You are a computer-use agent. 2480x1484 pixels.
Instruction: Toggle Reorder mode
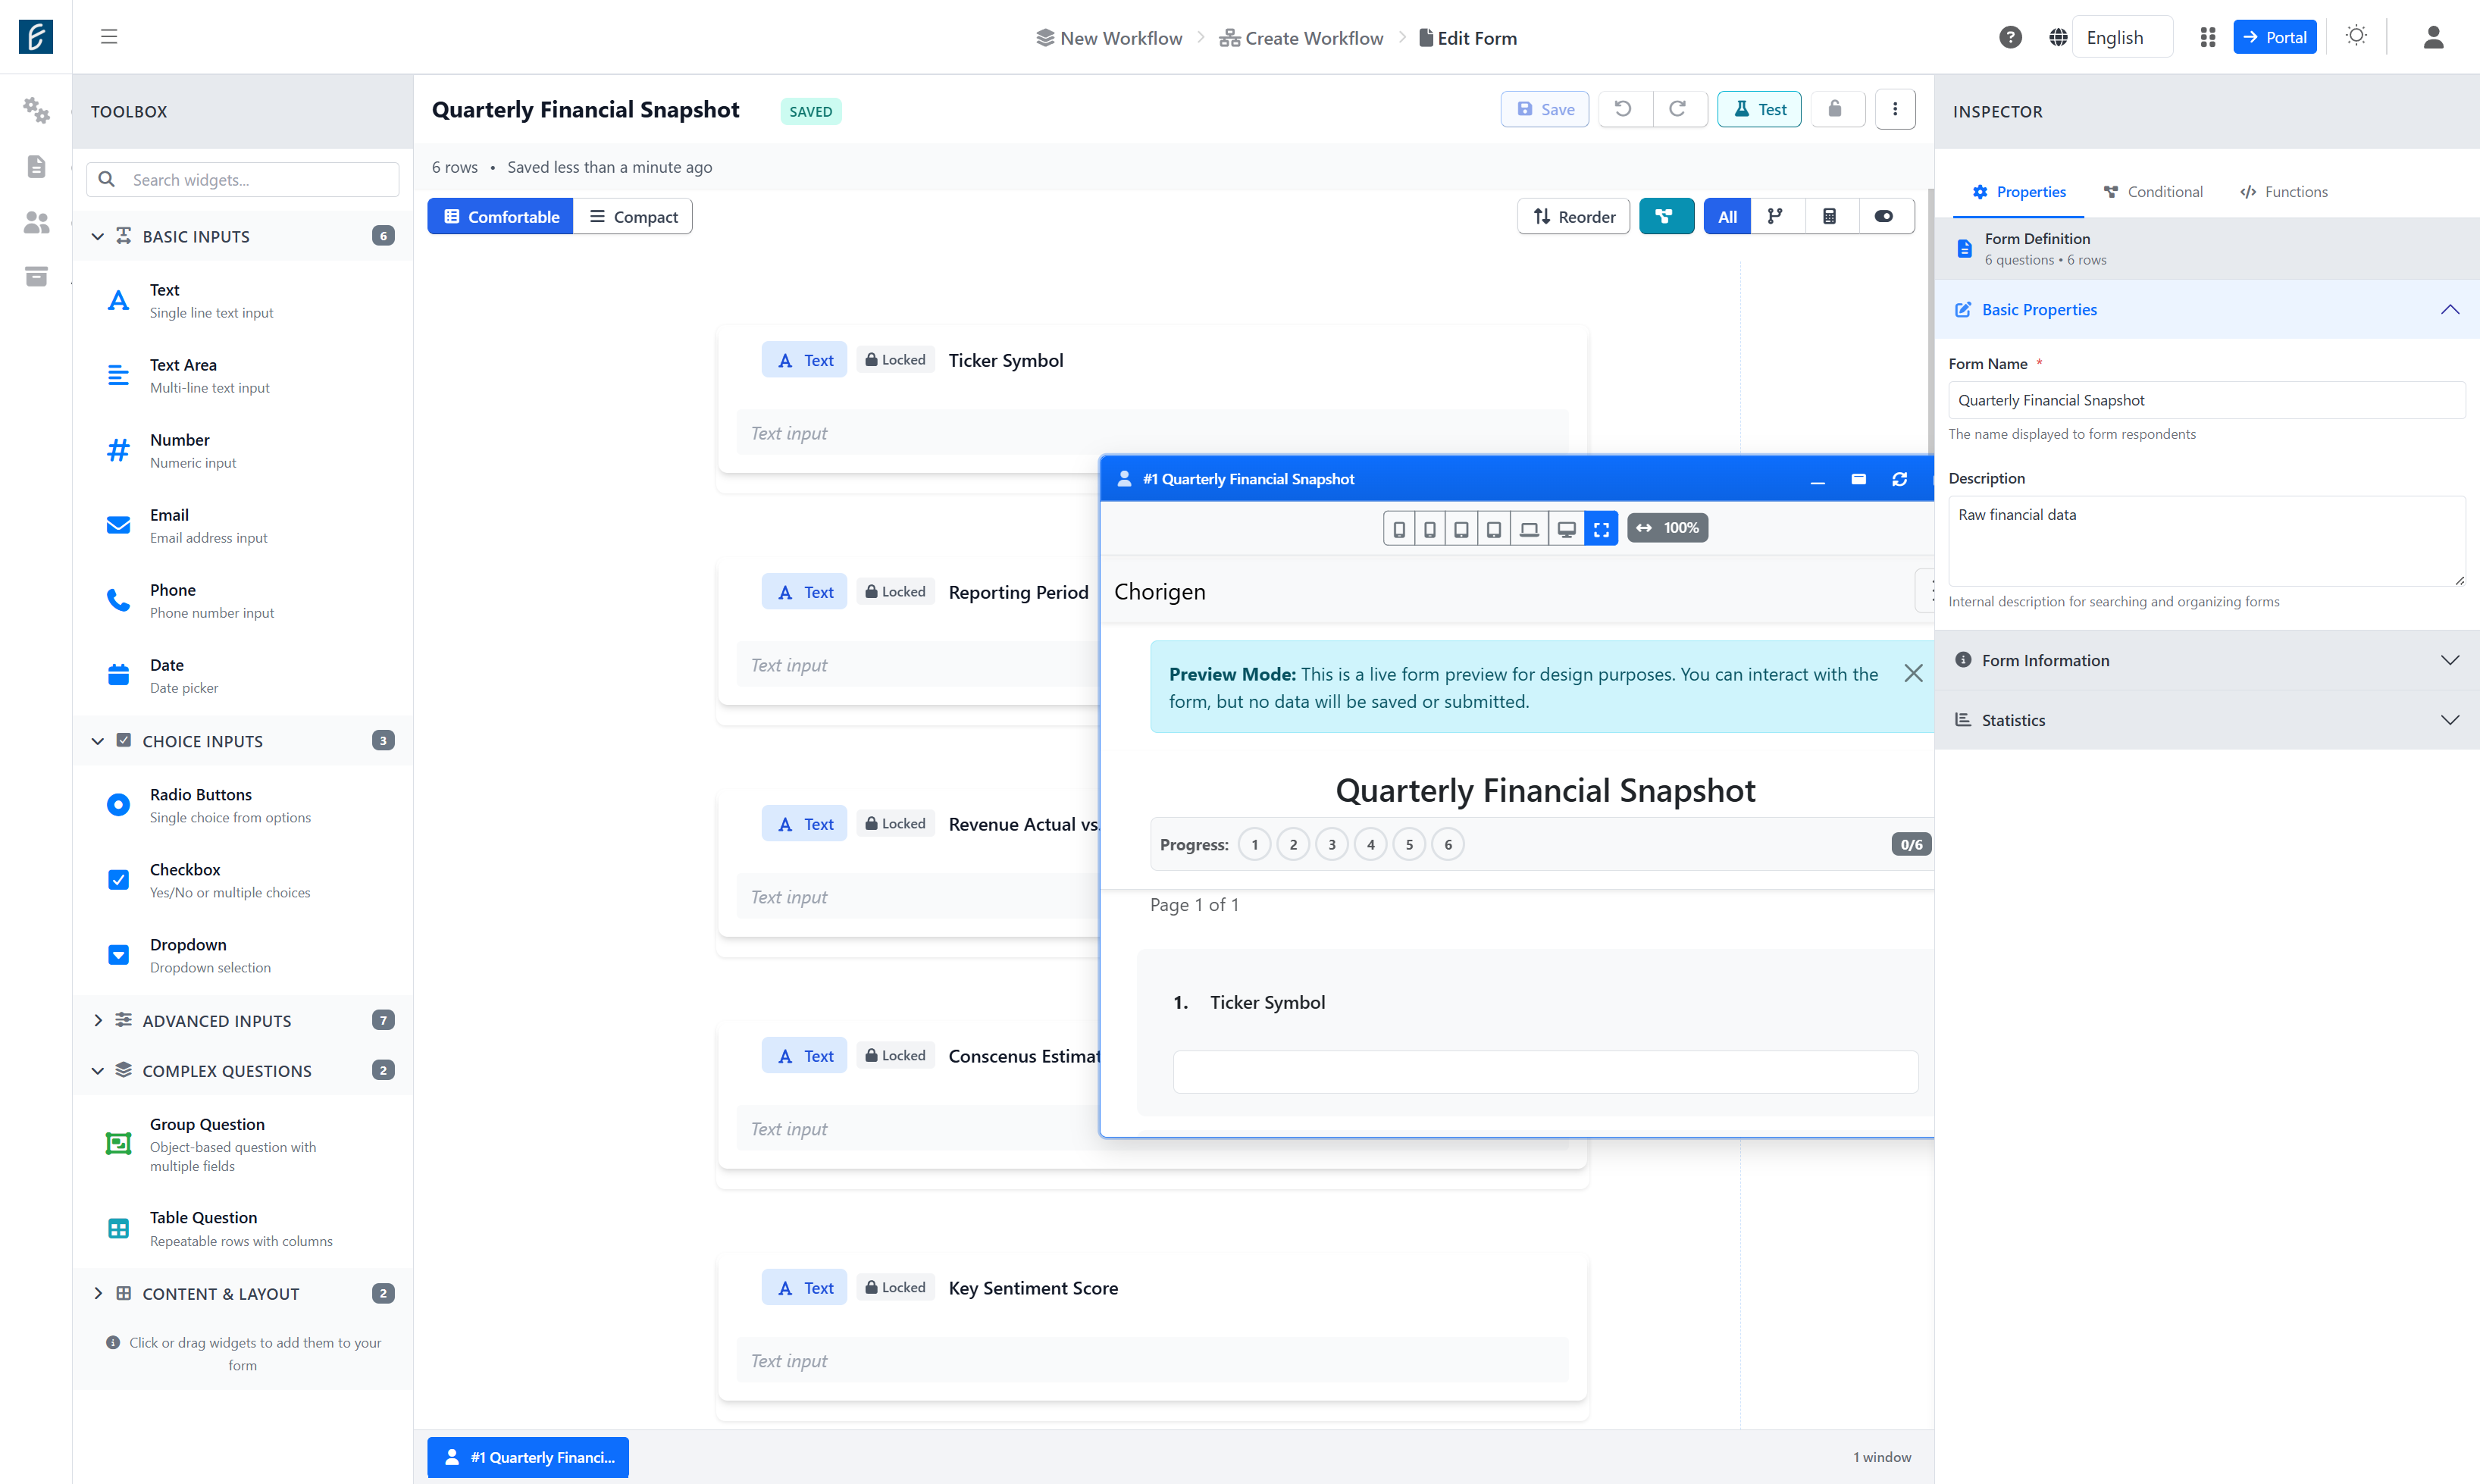click(1574, 216)
